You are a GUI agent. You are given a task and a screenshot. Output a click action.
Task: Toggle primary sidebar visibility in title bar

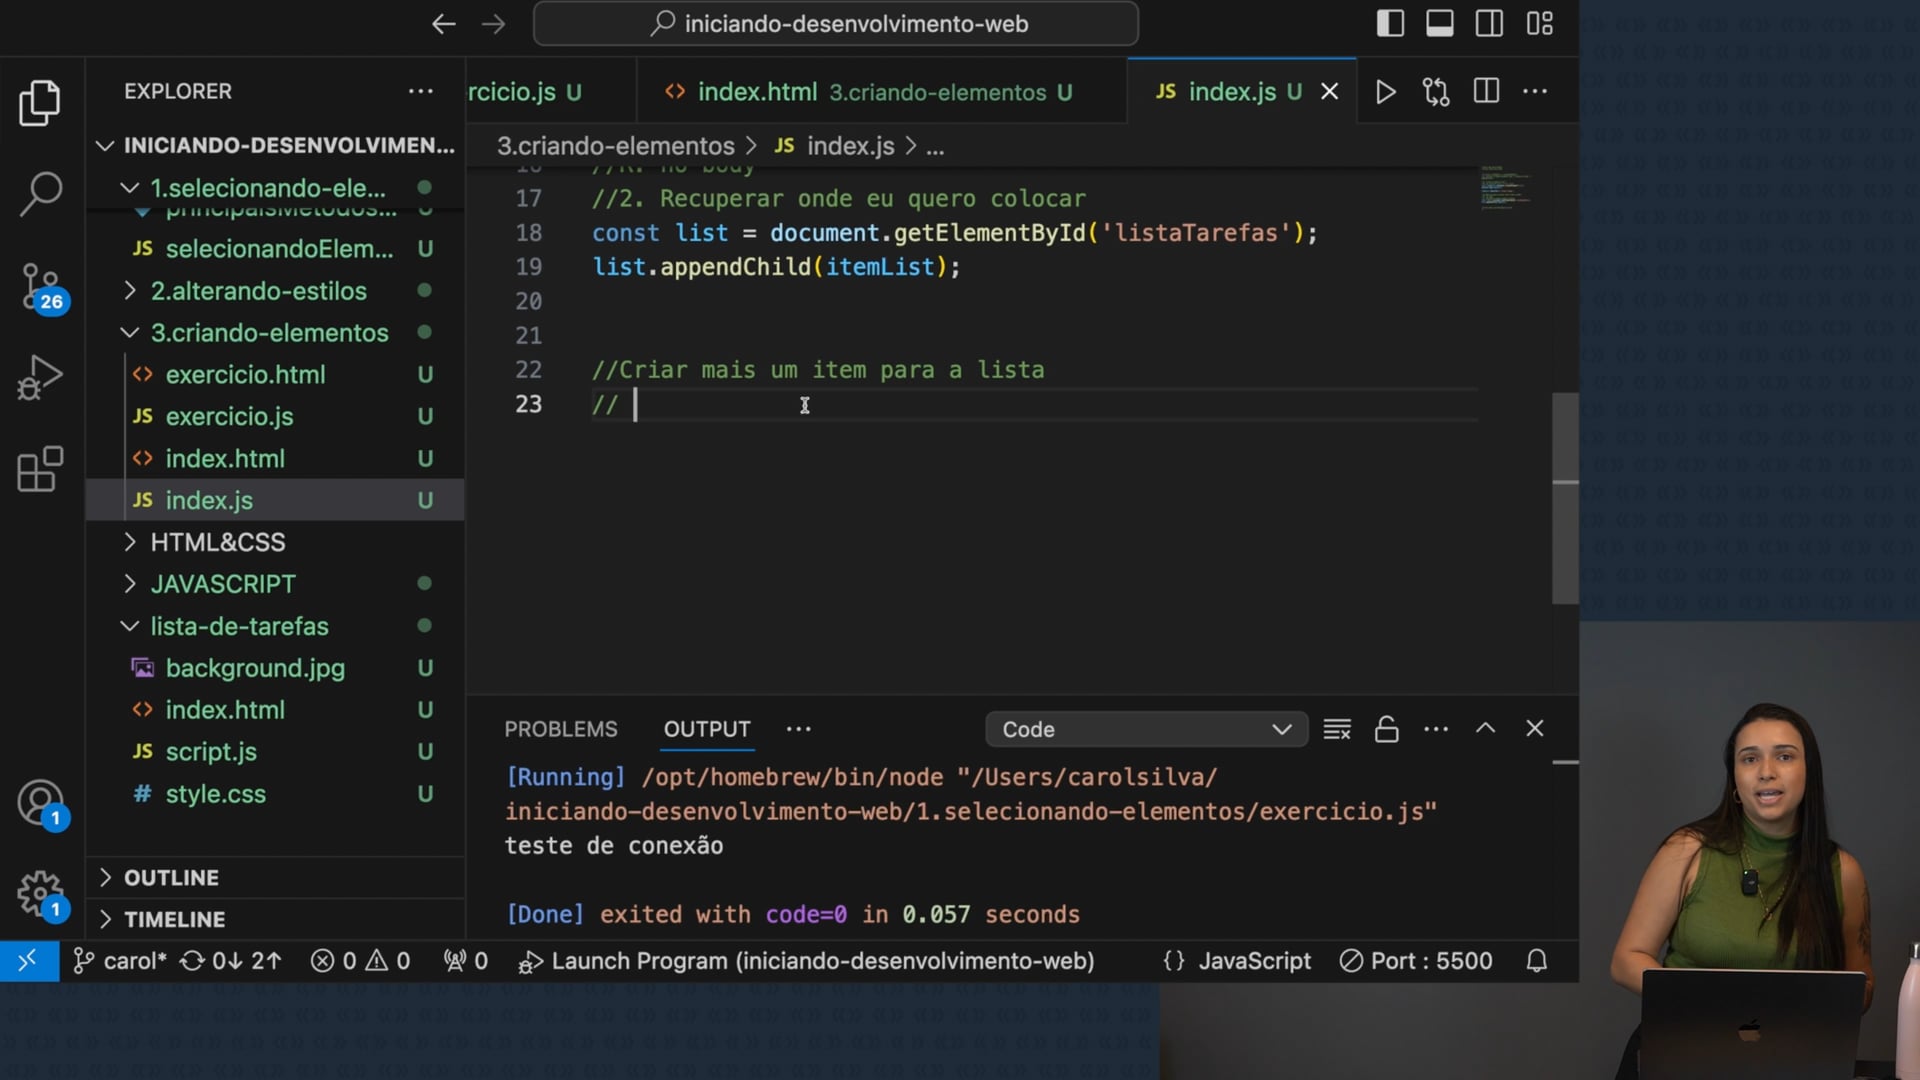pos(1390,24)
